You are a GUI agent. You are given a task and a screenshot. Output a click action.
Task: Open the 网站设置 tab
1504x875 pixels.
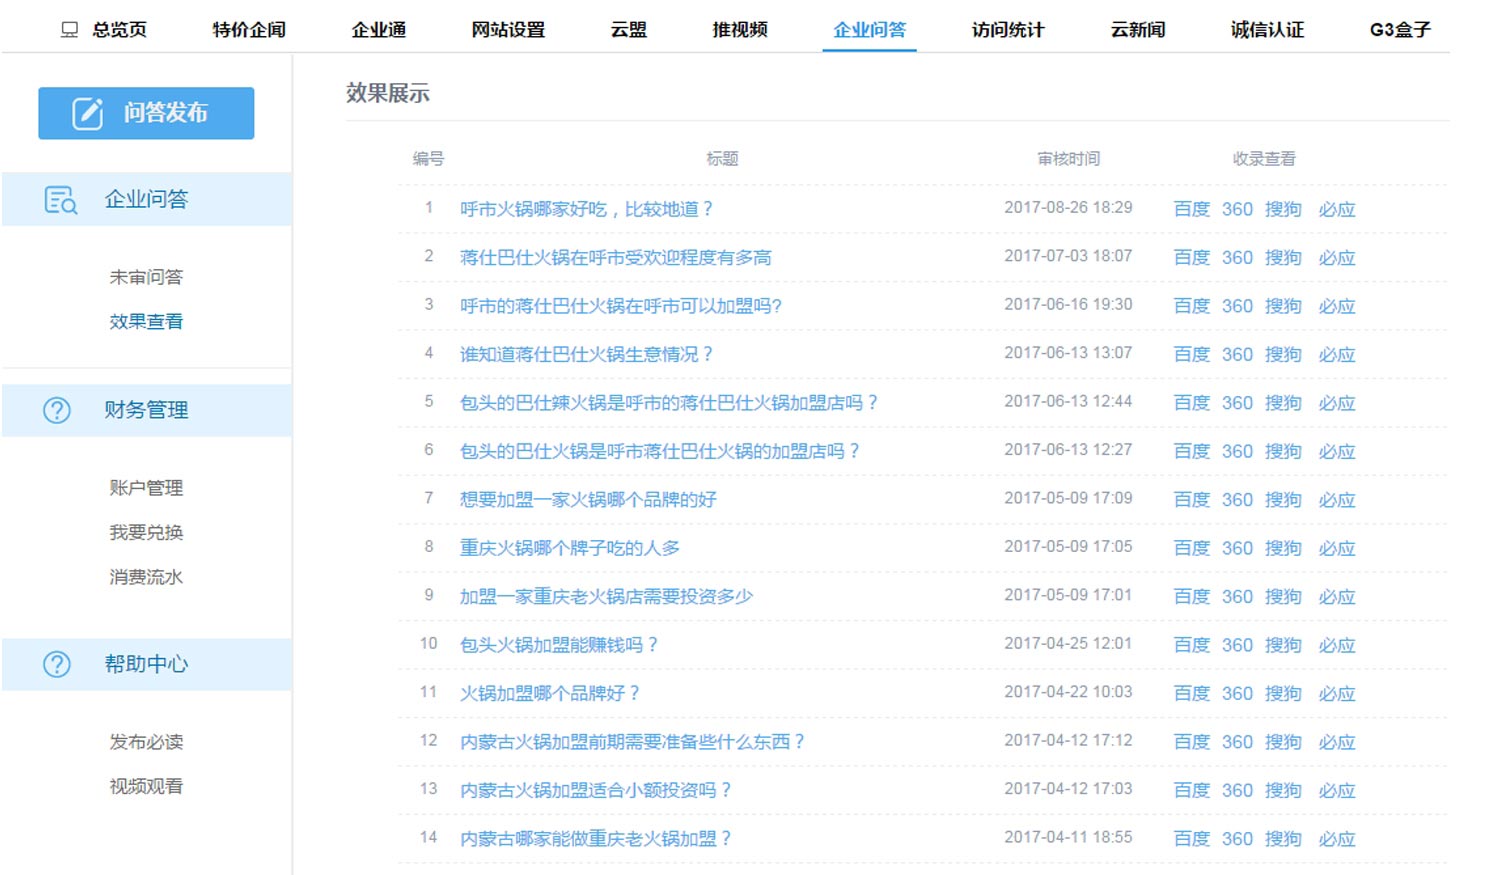click(508, 30)
